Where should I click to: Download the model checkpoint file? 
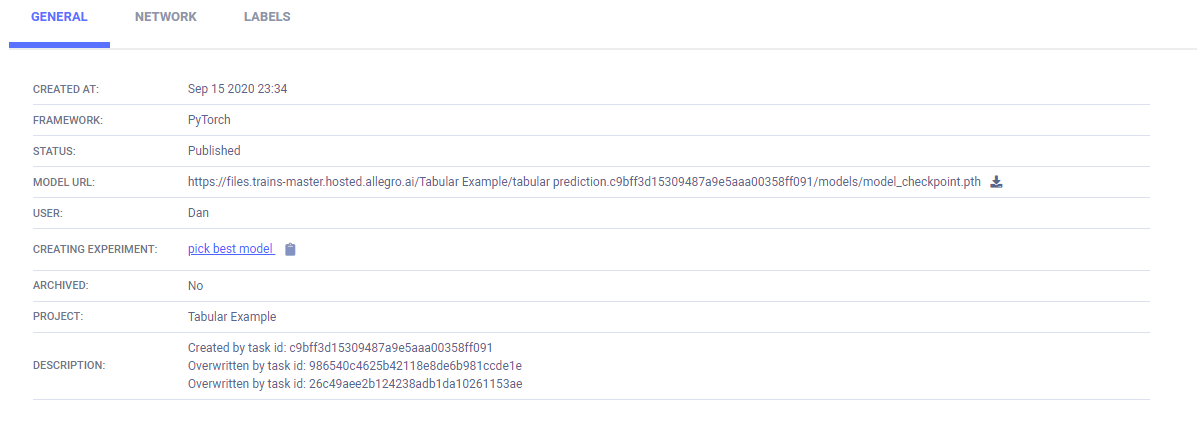point(996,182)
